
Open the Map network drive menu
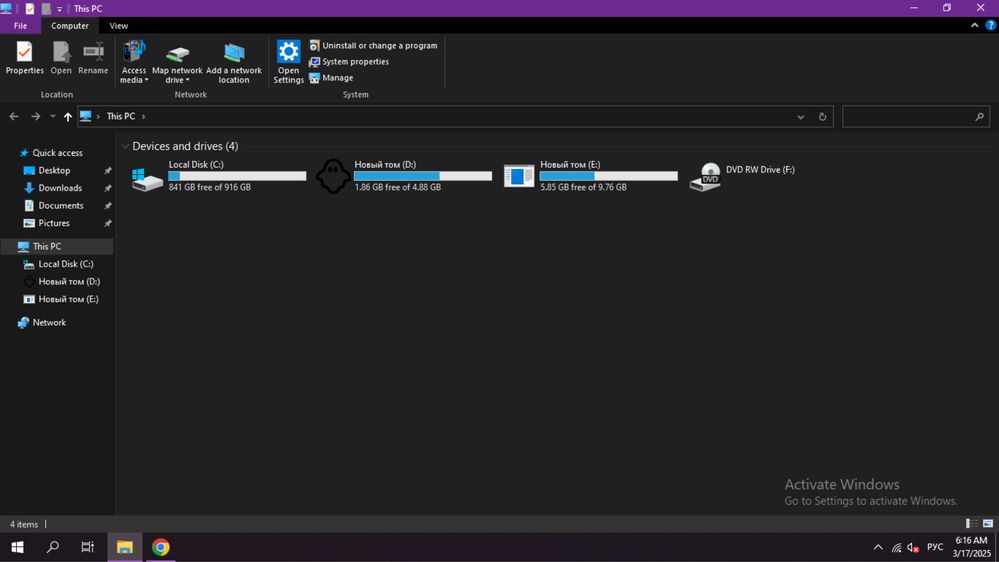tap(177, 62)
